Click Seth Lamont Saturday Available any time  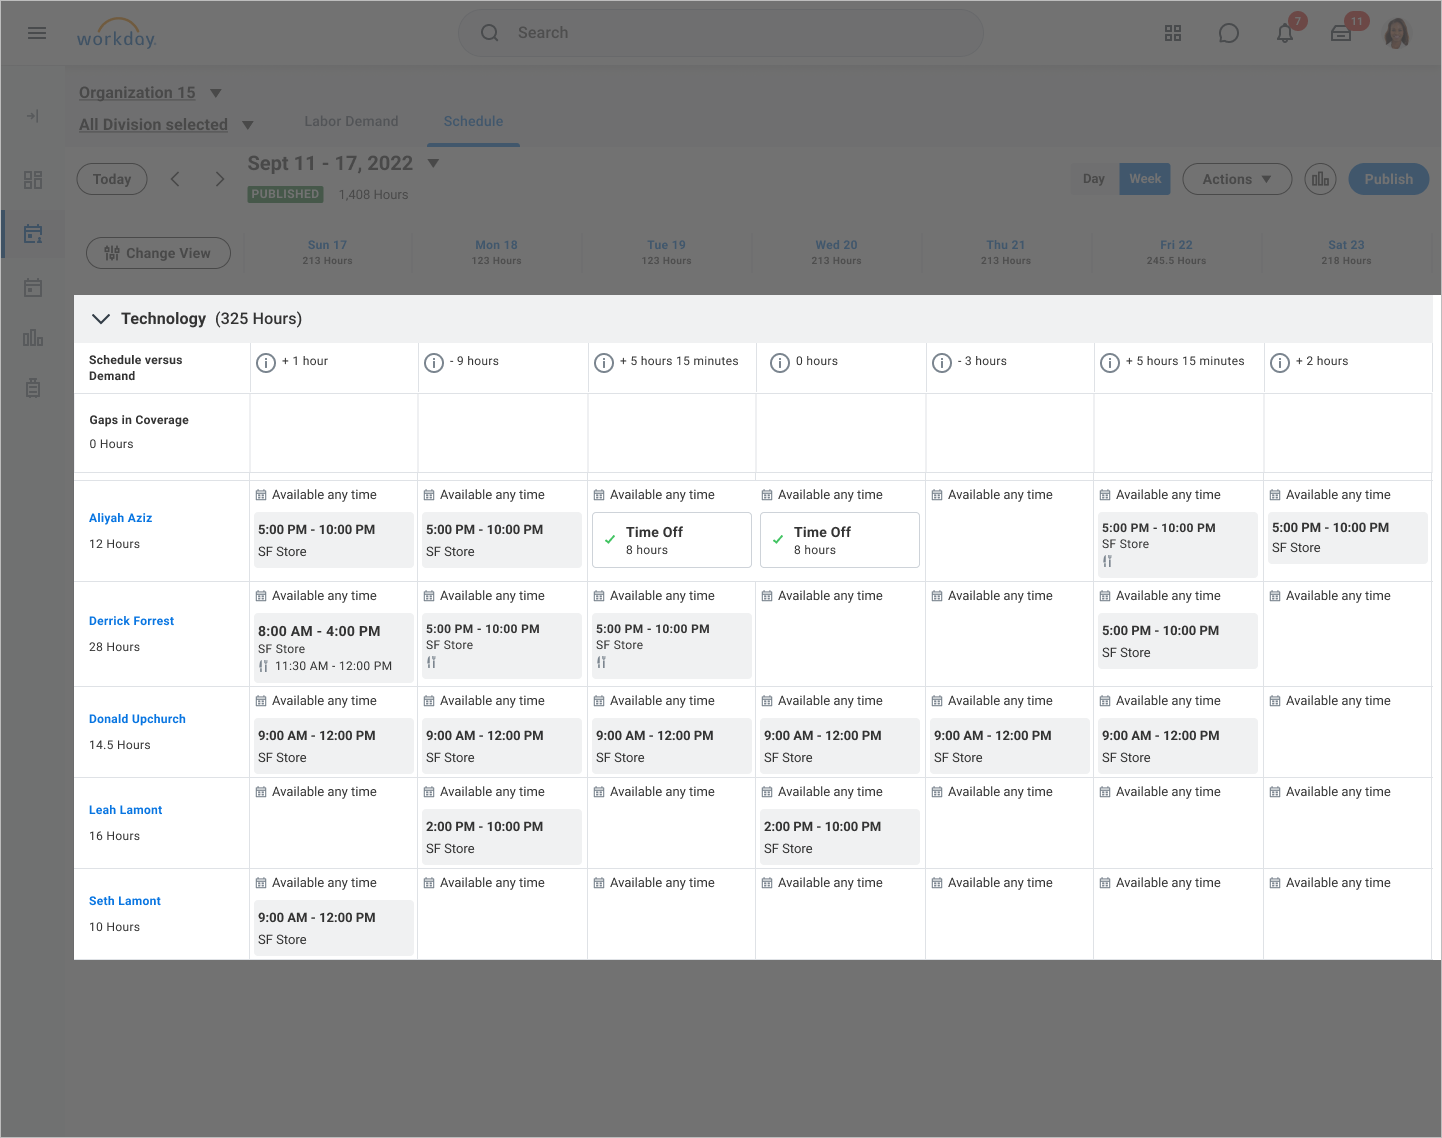point(1330,883)
